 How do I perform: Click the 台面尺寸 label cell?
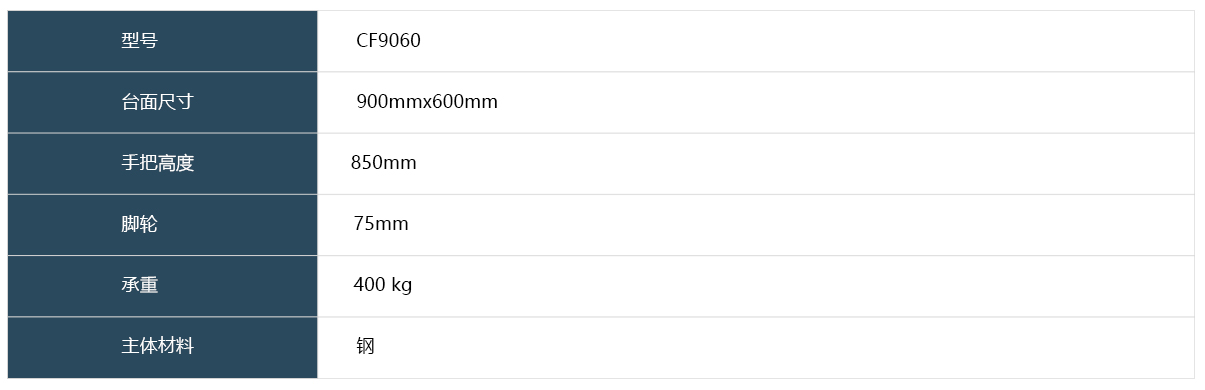pyautogui.click(x=163, y=102)
